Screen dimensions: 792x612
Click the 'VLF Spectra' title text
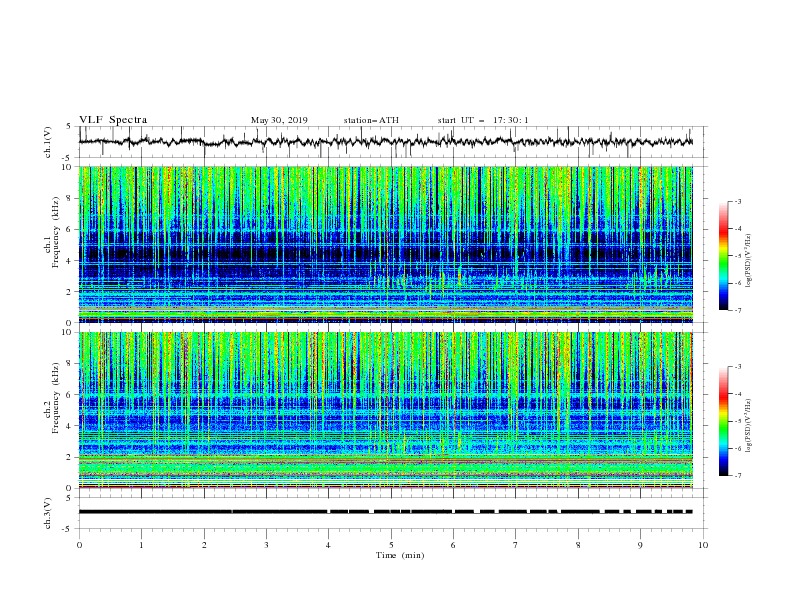(113, 120)
